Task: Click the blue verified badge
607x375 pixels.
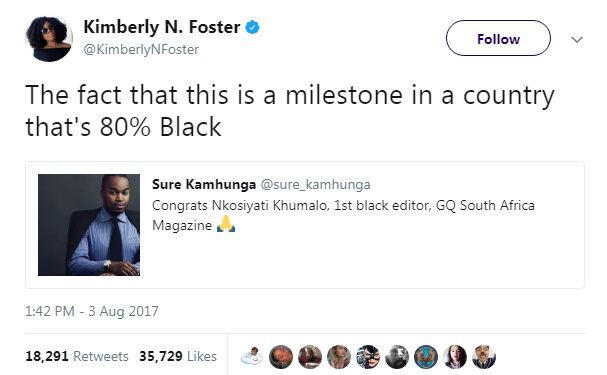Action: pyautogui.click(x=252, y=27)
